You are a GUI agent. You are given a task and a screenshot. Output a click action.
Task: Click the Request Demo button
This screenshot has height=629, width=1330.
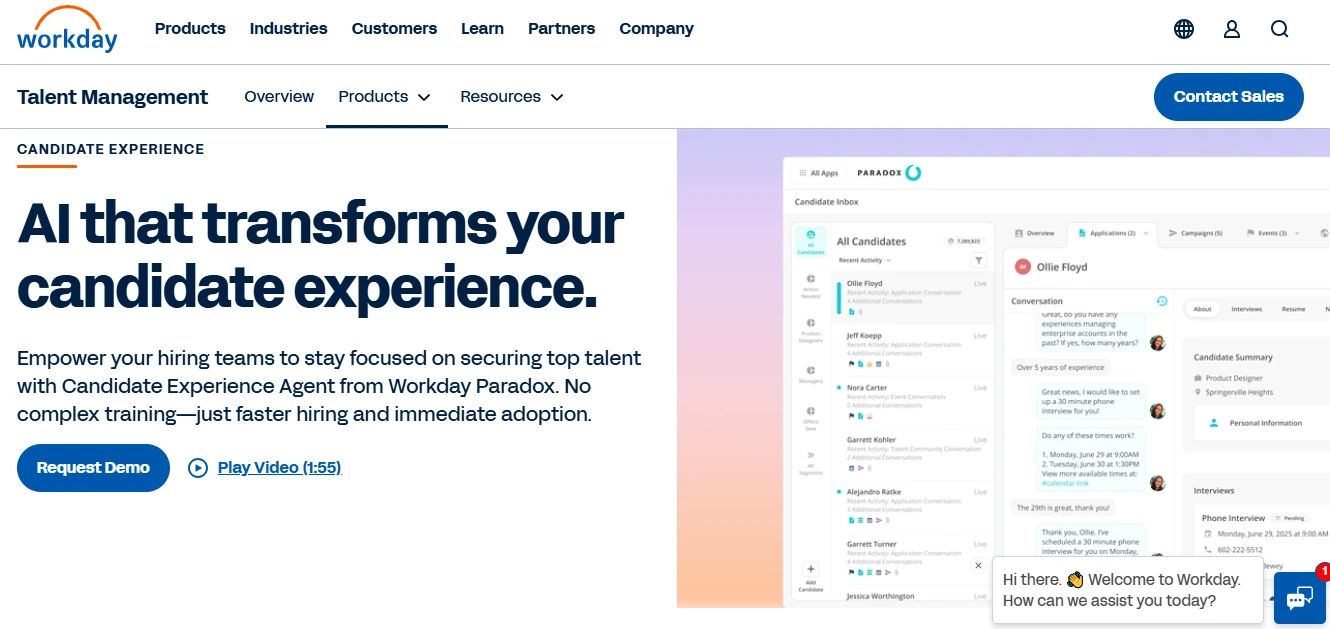pyautogui.click(x=93, y=468)
